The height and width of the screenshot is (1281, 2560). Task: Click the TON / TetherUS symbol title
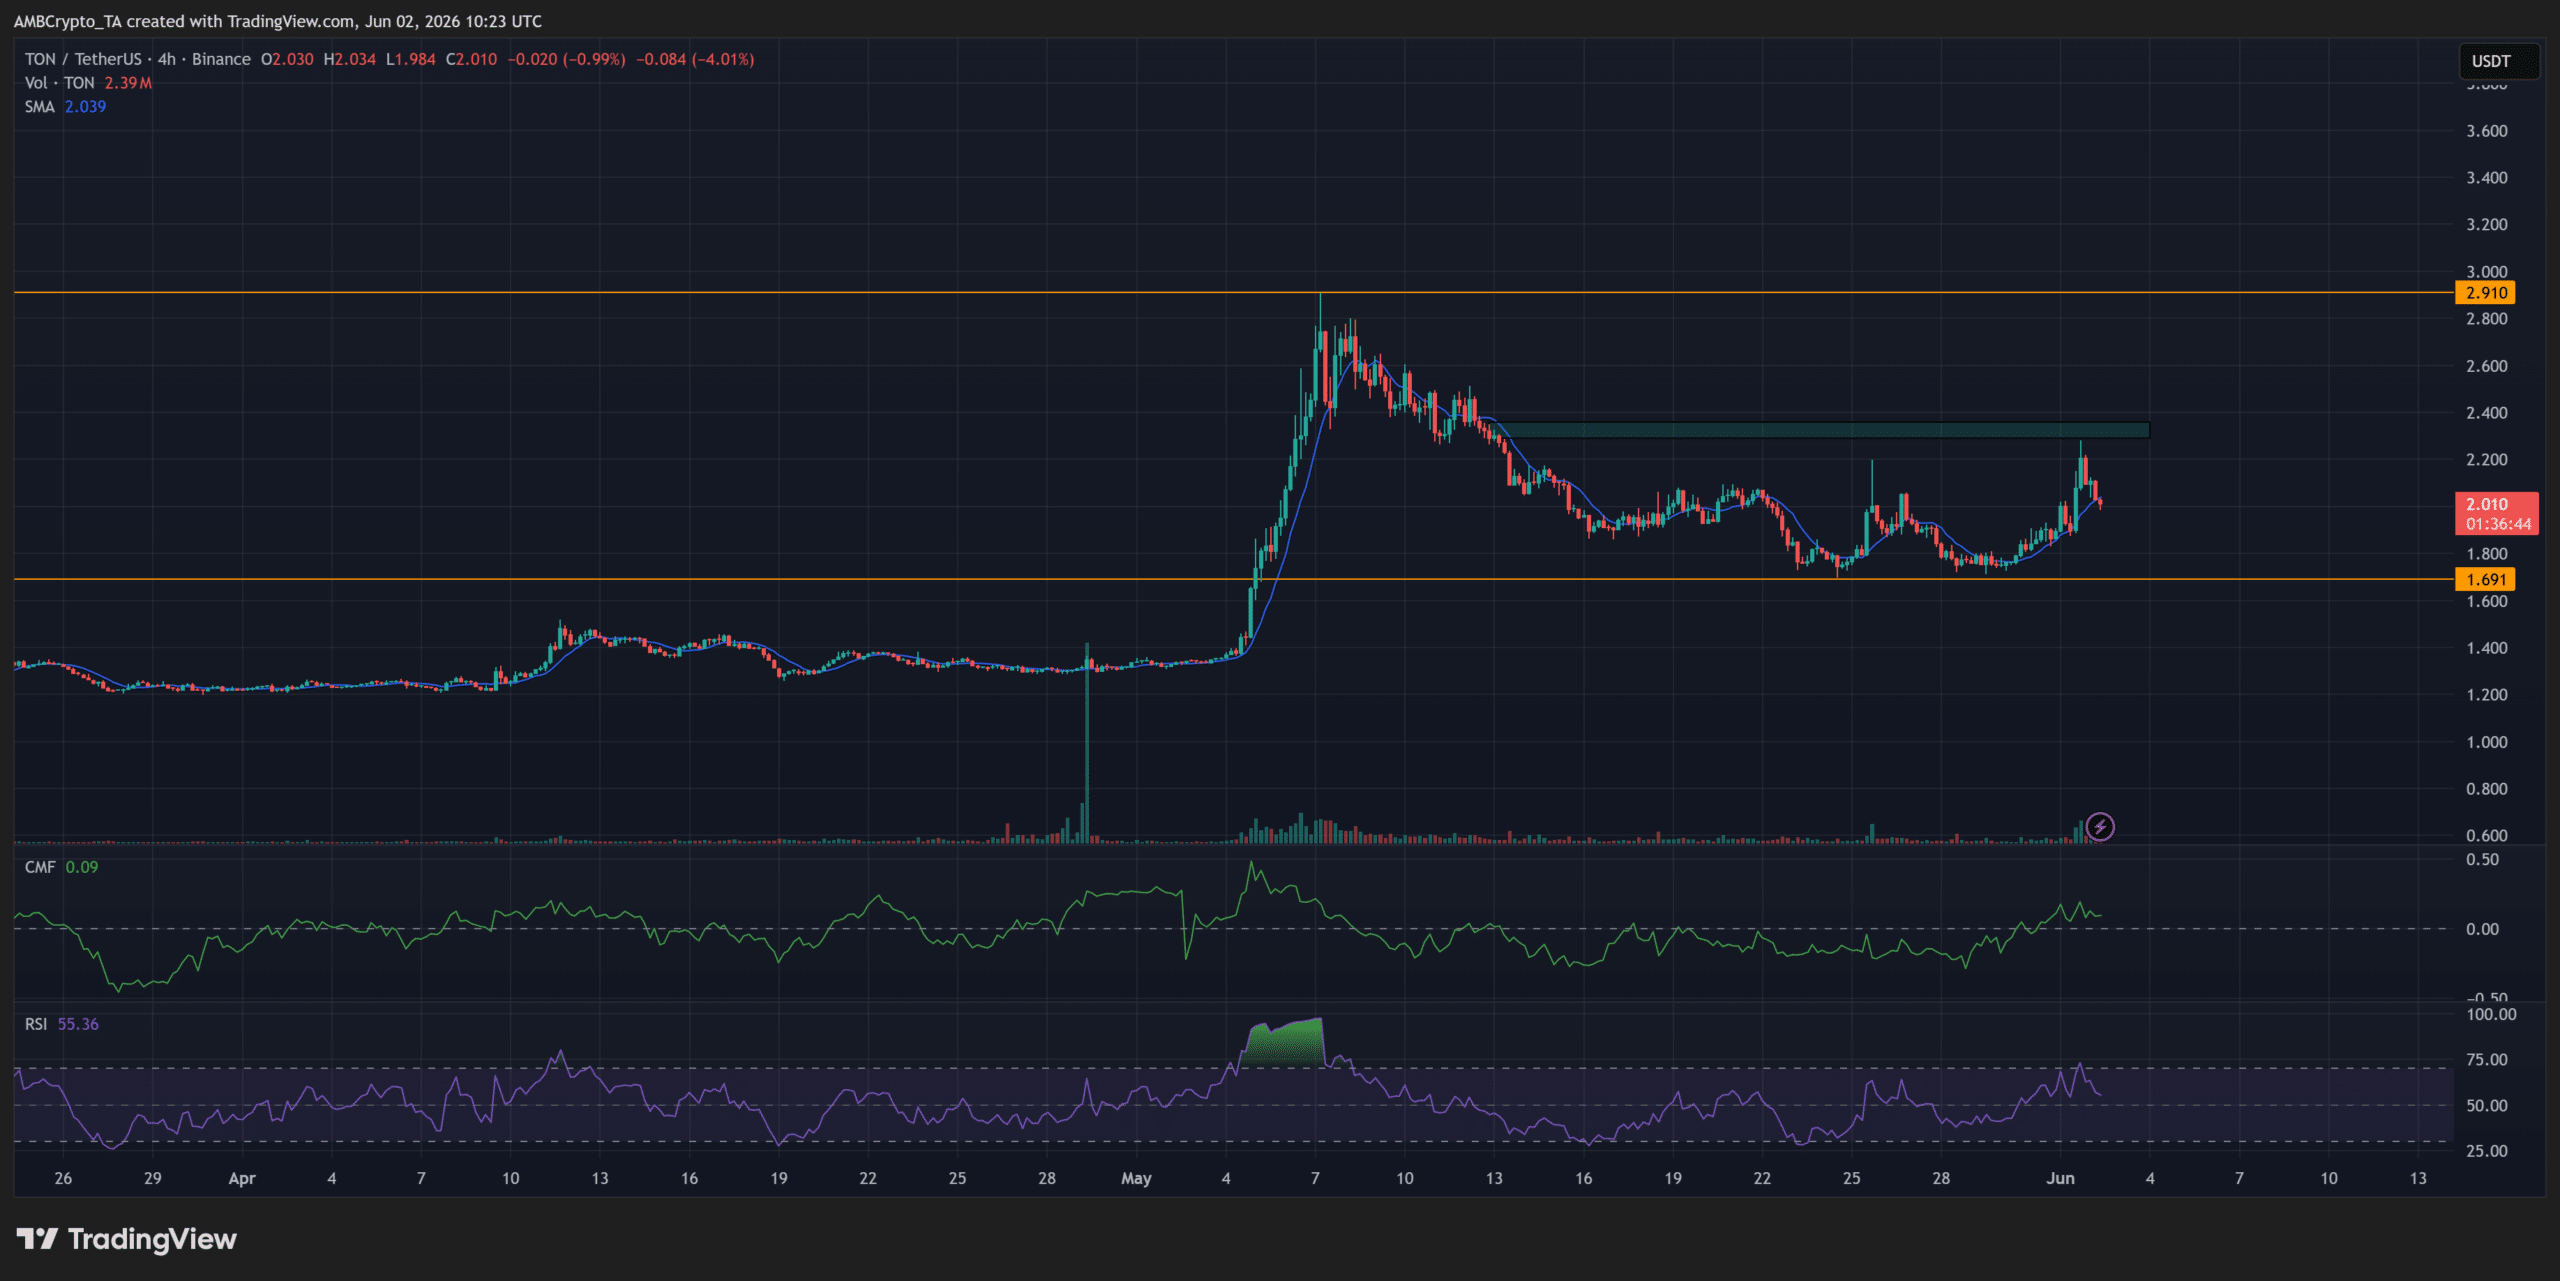tap(83, 60)
